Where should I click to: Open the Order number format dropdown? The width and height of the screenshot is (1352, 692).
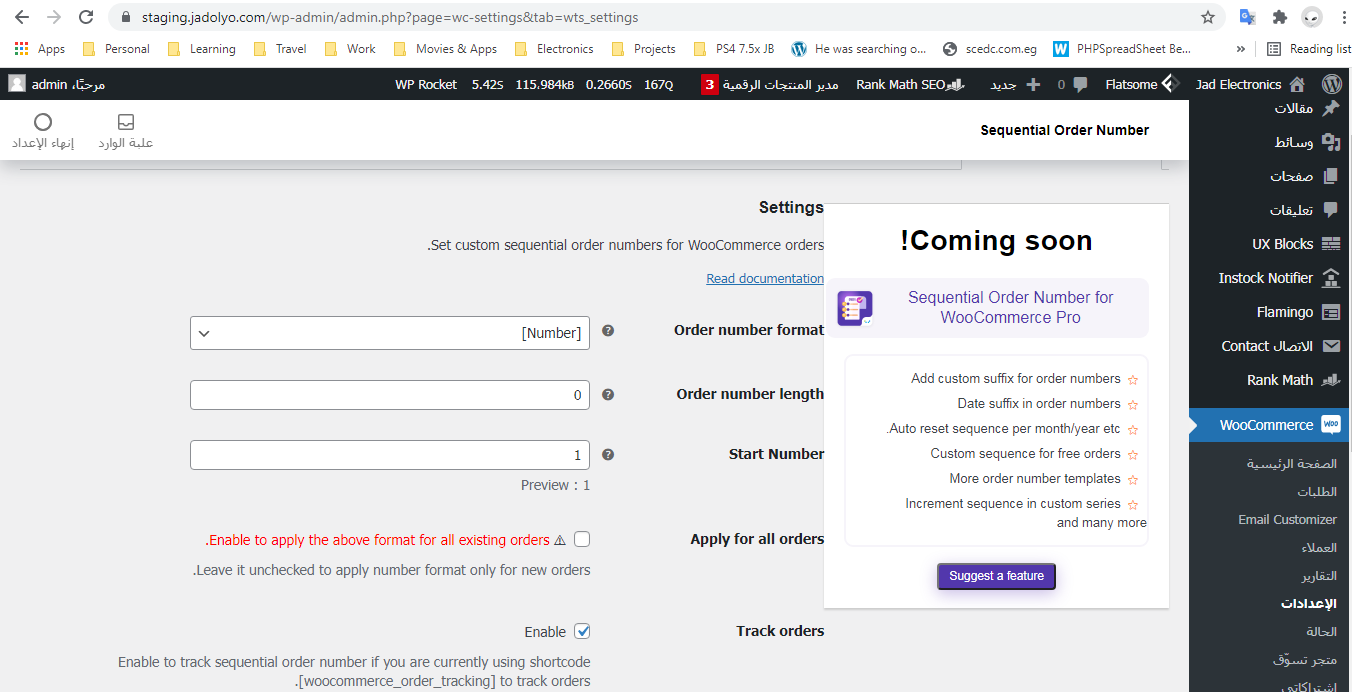(x=390, y=333)
